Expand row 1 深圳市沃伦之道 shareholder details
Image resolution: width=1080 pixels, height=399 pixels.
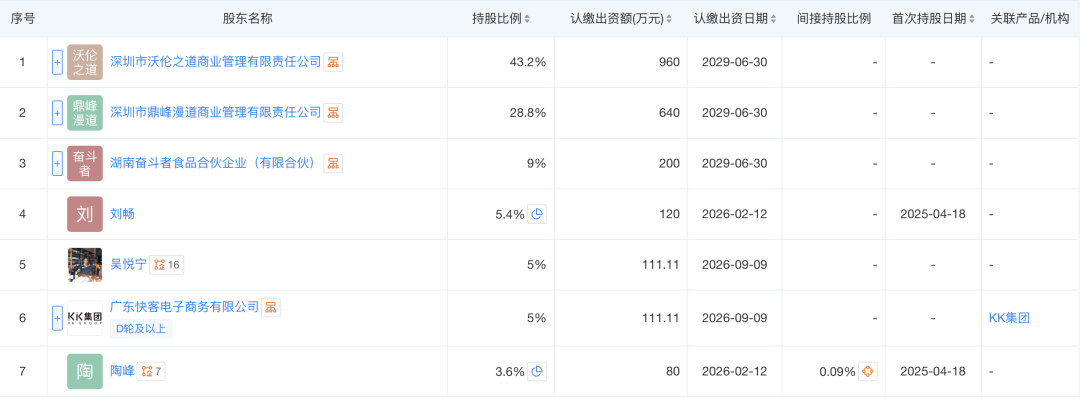[57, 62]
